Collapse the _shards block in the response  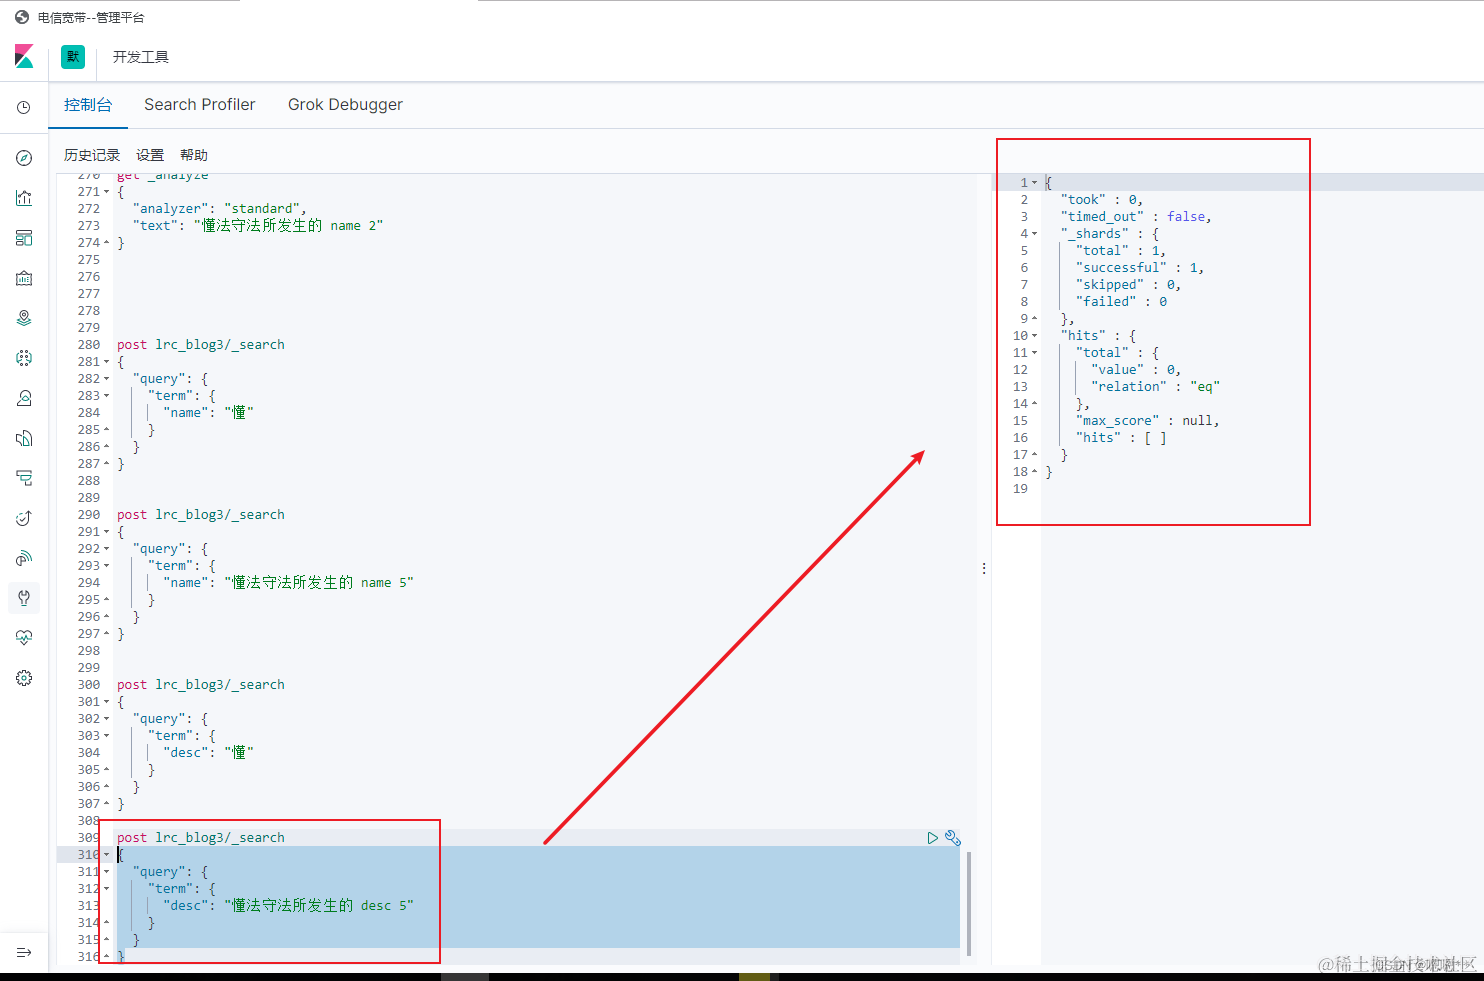[x=1034, y=234]
